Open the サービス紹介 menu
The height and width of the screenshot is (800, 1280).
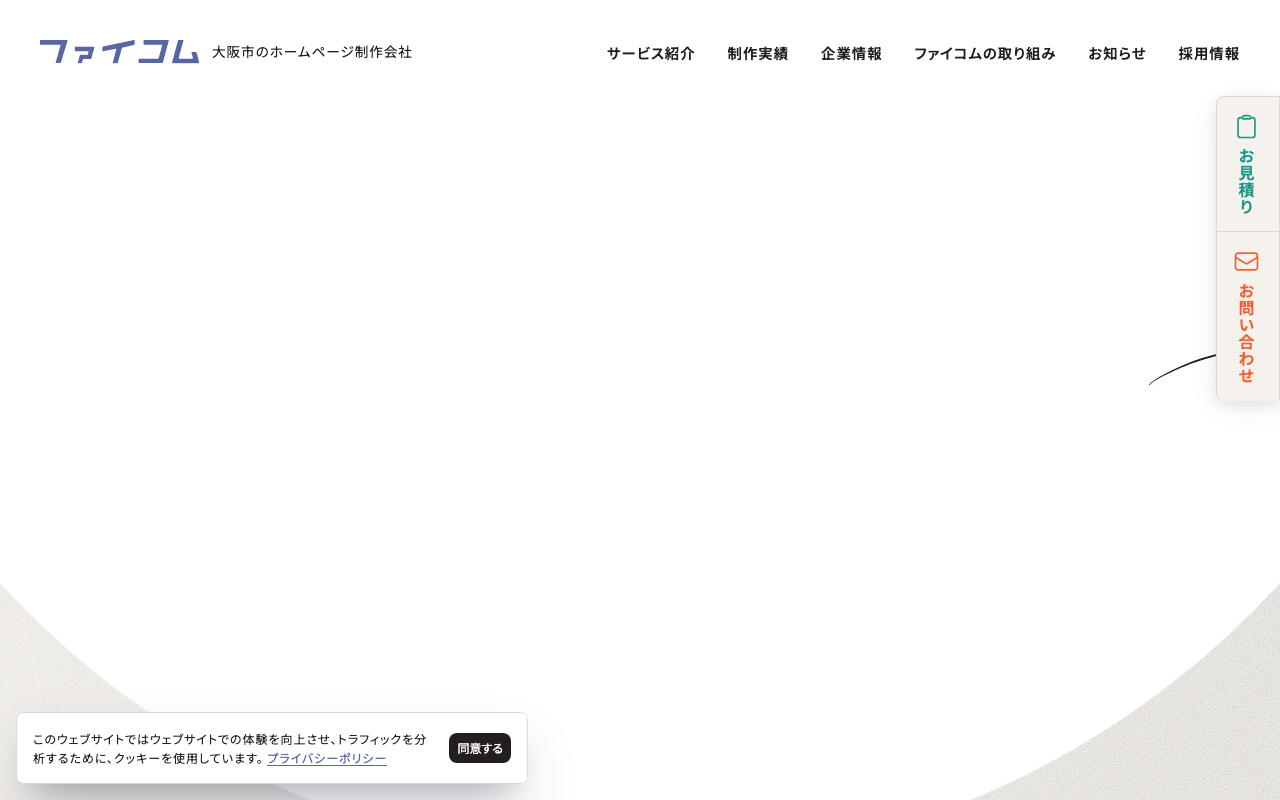651,54
